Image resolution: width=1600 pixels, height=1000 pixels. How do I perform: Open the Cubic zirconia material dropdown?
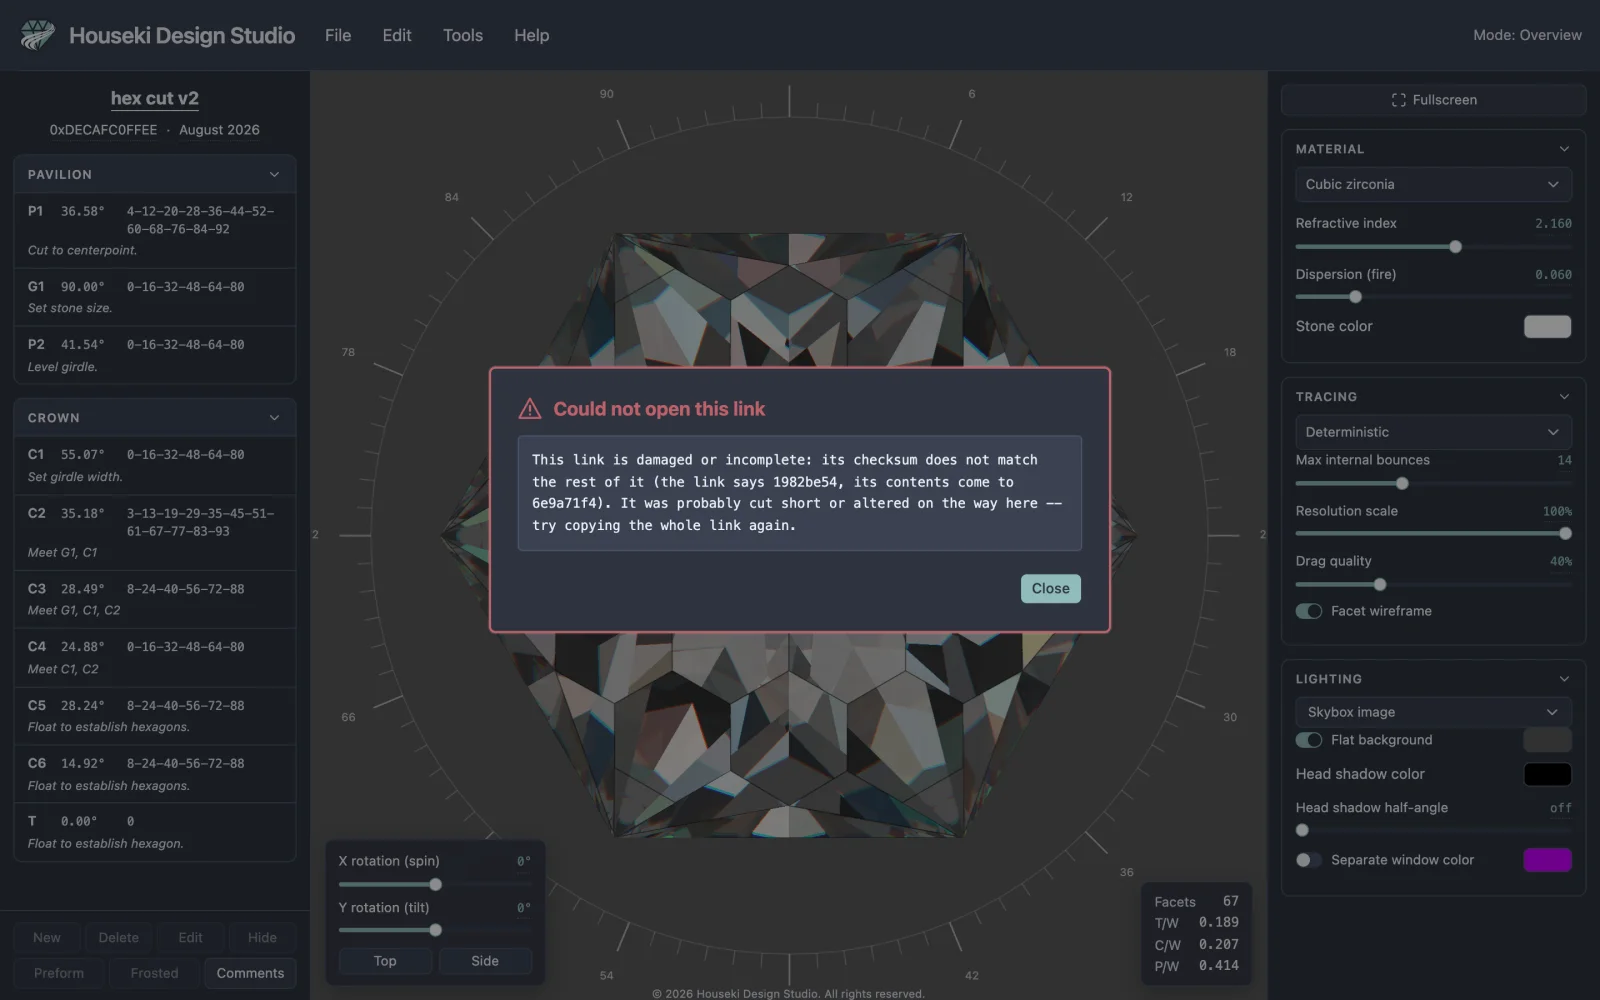click(1434, 184)
